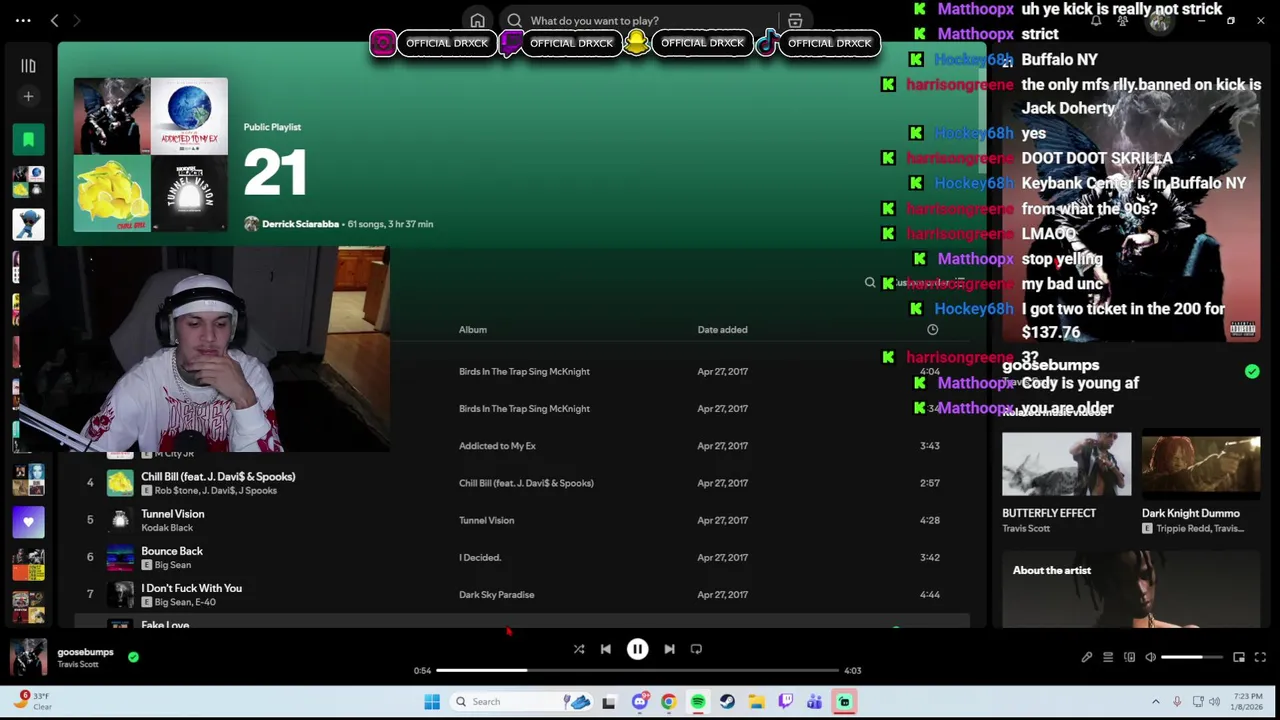Open Liked Songs heart tile in sidebar
This screenshot has height=720, width=1280.
point(28,522)
